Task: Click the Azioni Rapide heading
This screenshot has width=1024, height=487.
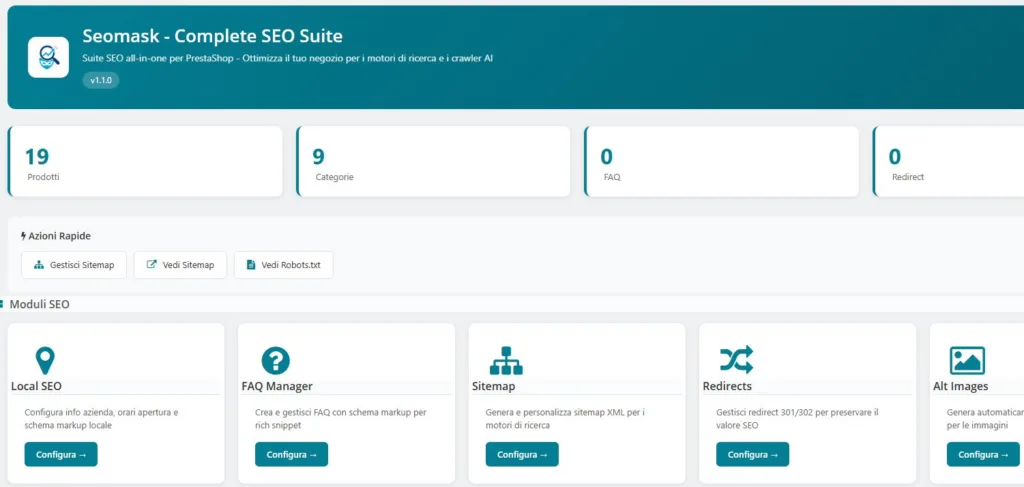Action: pos(59,236)
